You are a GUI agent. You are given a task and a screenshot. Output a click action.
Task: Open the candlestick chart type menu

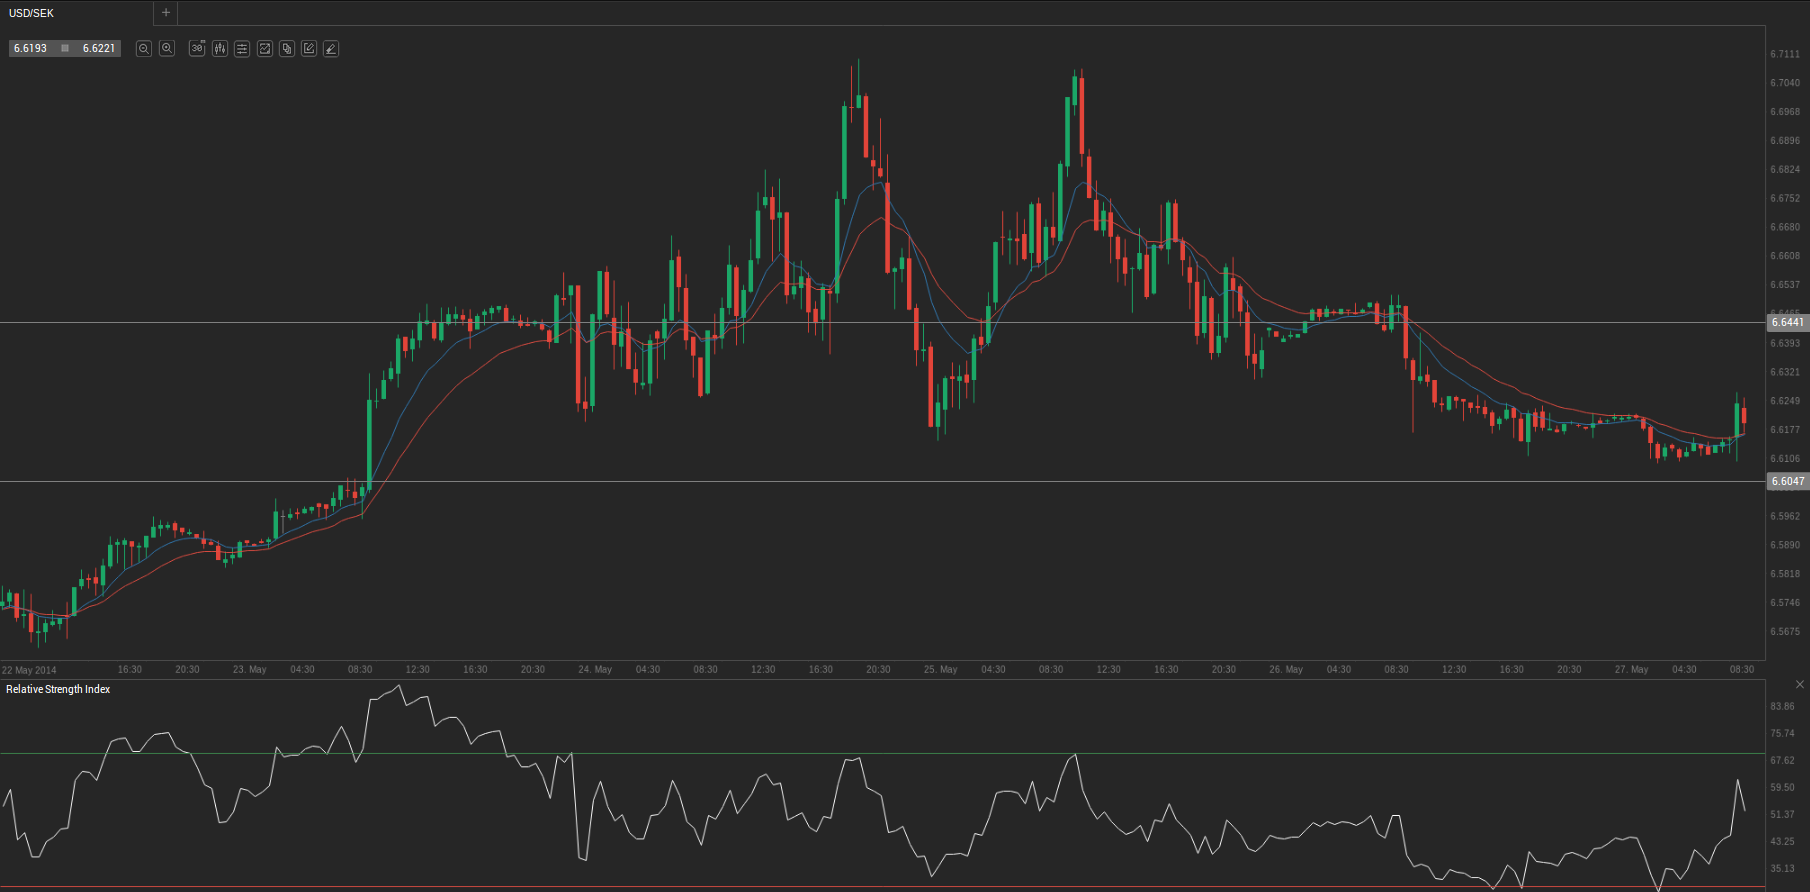(220, 48)
